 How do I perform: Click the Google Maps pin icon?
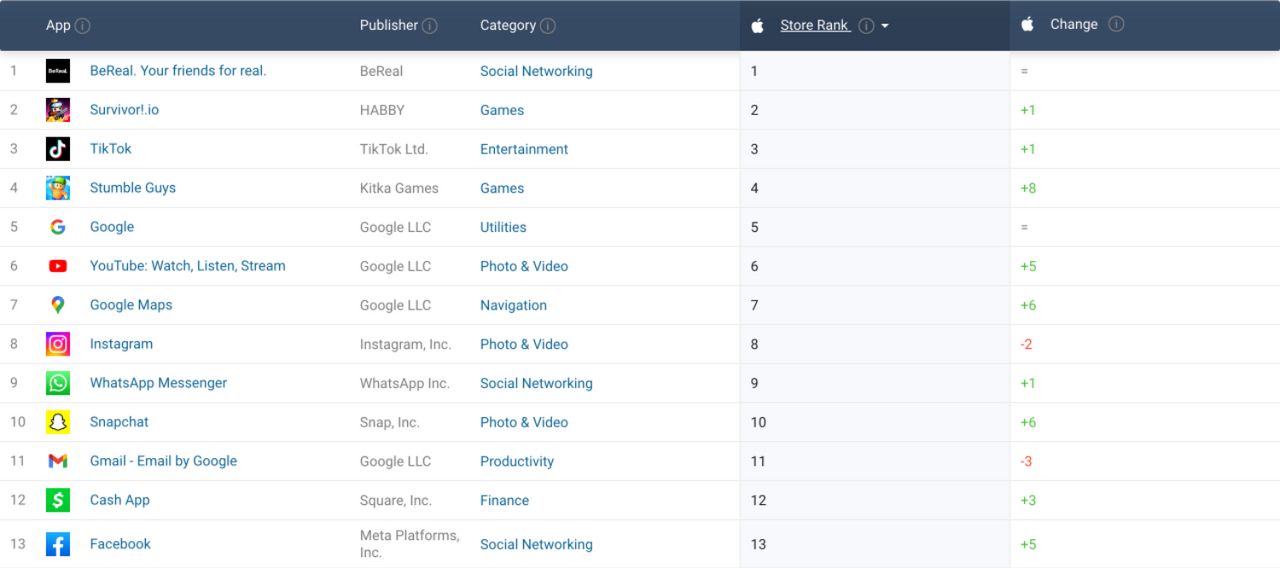(58, 305)
